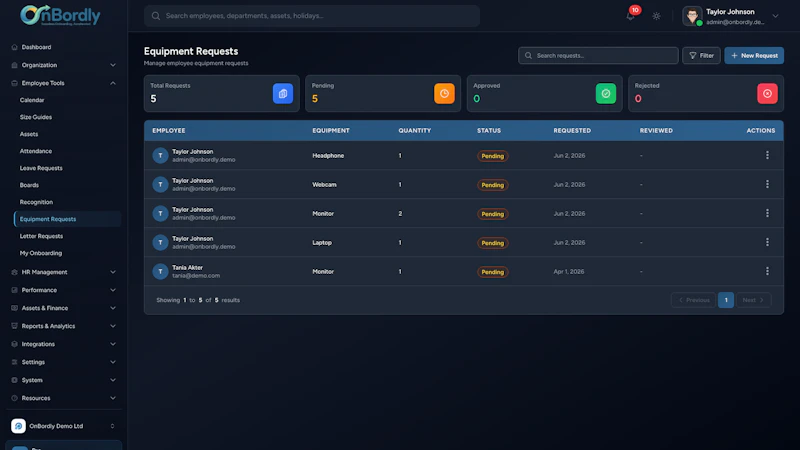Image resolution: width=800 pixels, height=450 pixels.
Task: Expand the Organization menu
Action: point(63,65)
